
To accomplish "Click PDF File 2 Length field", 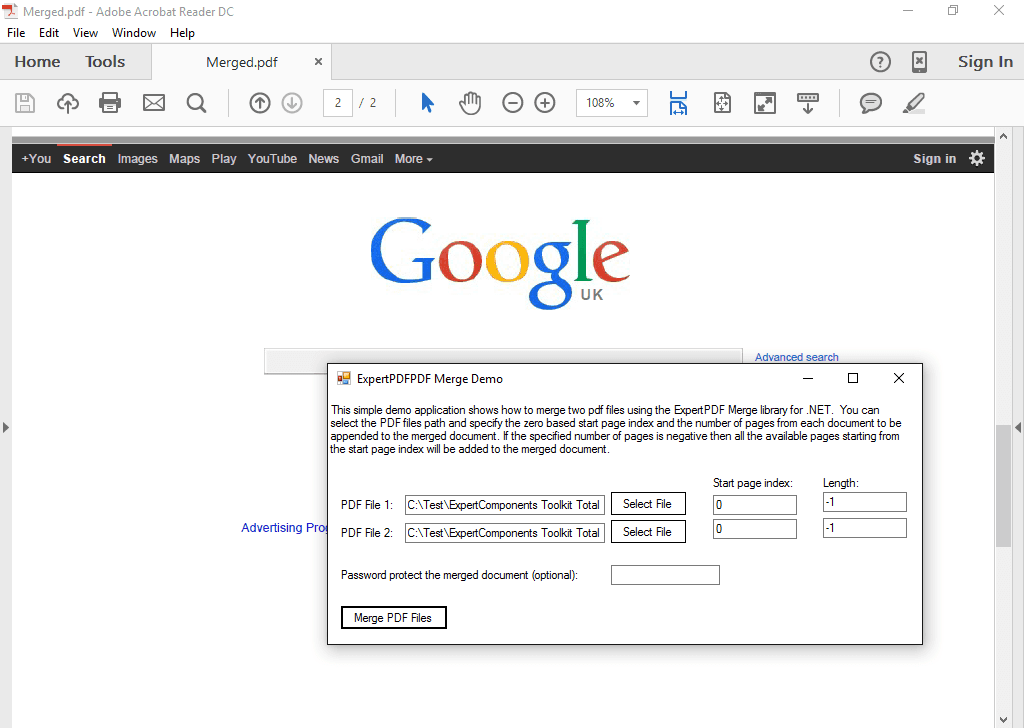I will point(865,528).
